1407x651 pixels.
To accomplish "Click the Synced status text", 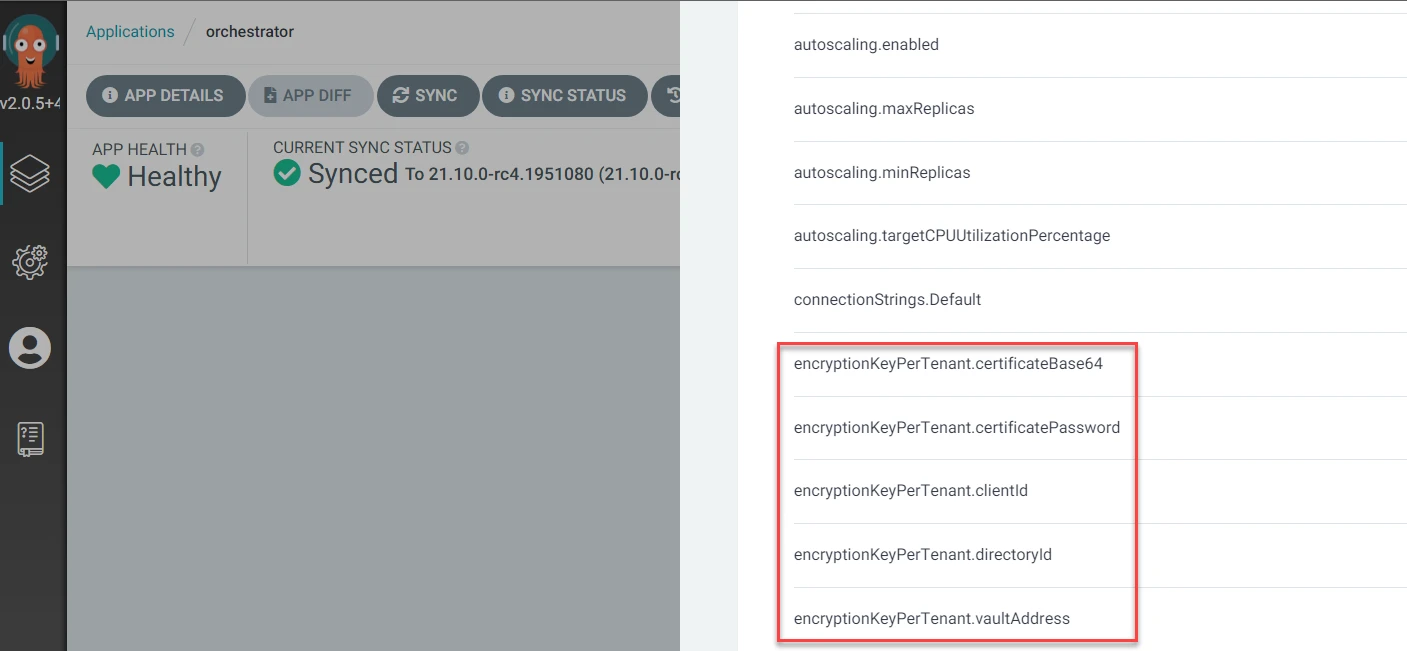I will pos(353,174).
